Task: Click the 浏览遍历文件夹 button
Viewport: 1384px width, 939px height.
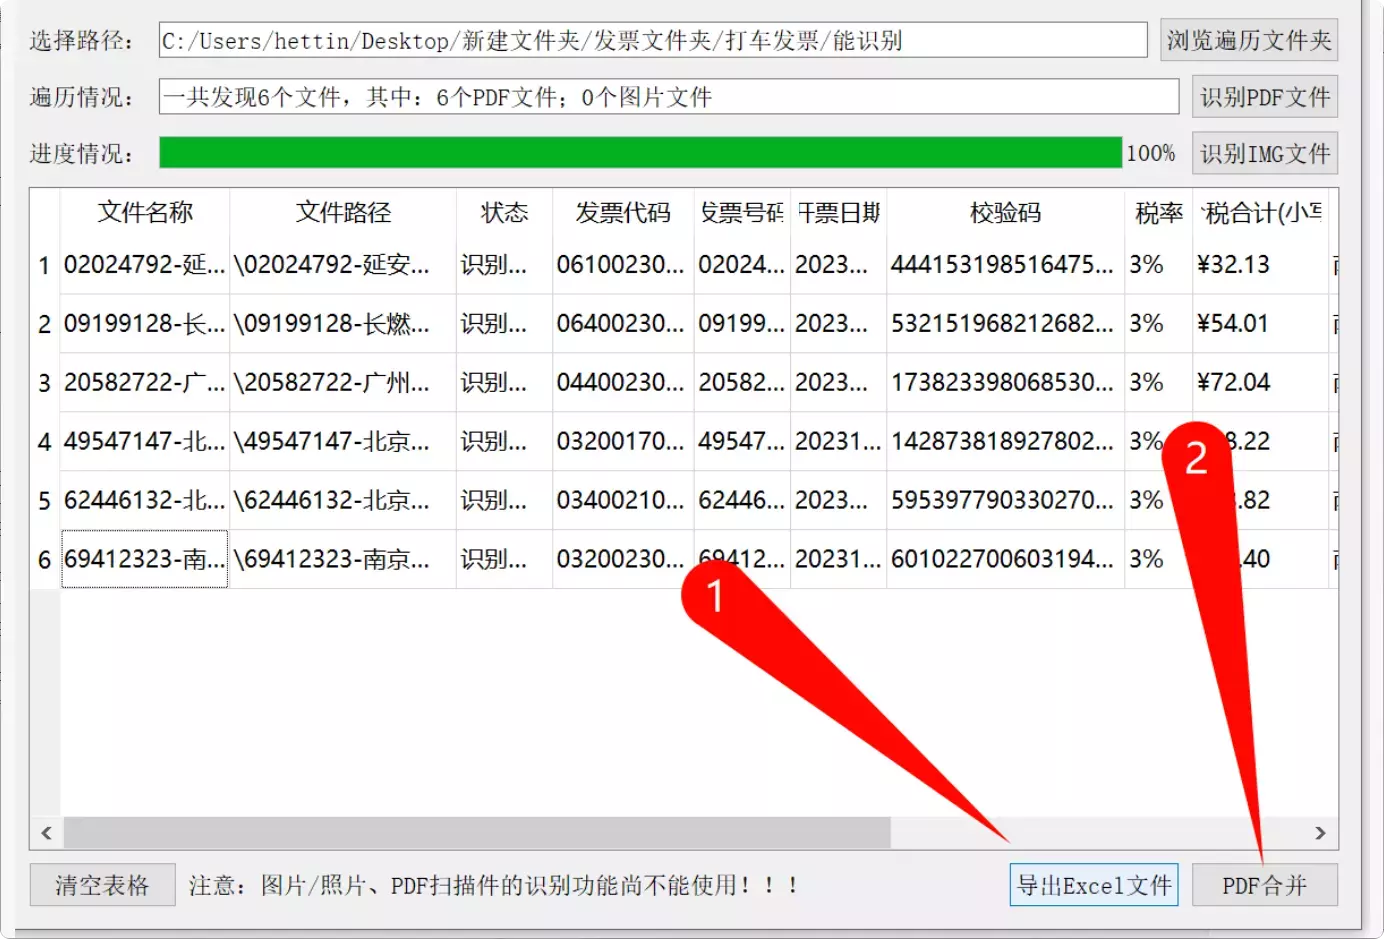Action: click(1248, 40)
